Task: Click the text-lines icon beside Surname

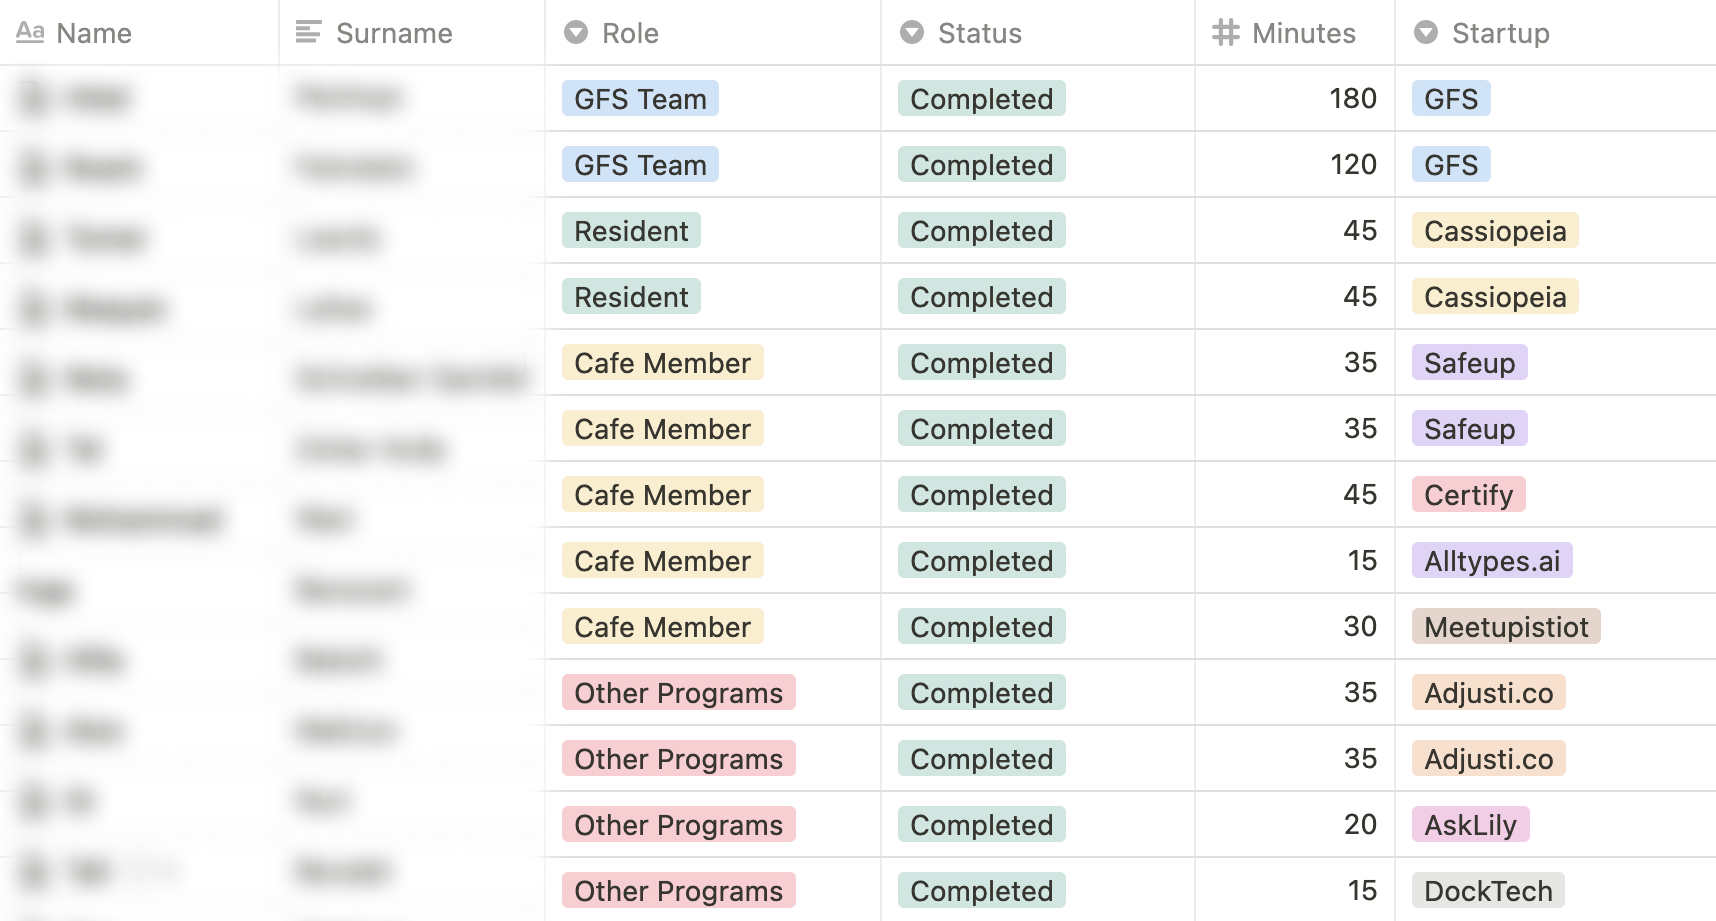Action: tap(308, 33)
